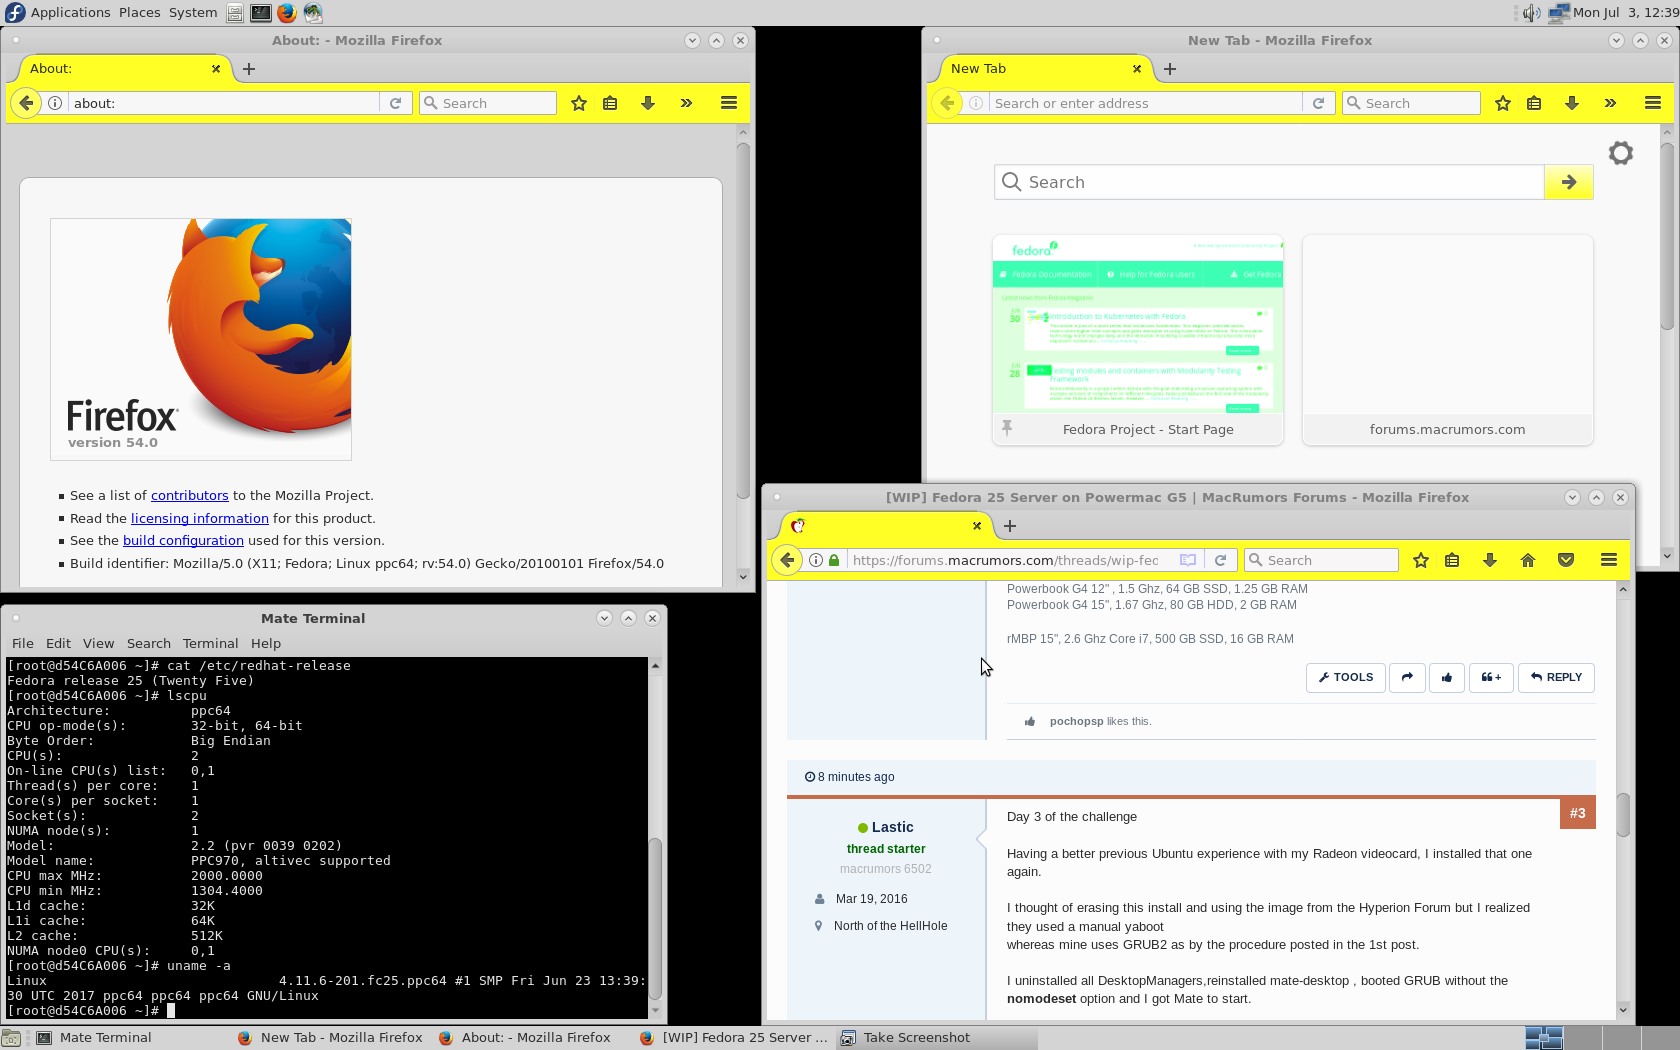Click bookmark star in New Tab window
The height and width of the screenshot is (1050, 1680).
click(x=1503, y=103)
